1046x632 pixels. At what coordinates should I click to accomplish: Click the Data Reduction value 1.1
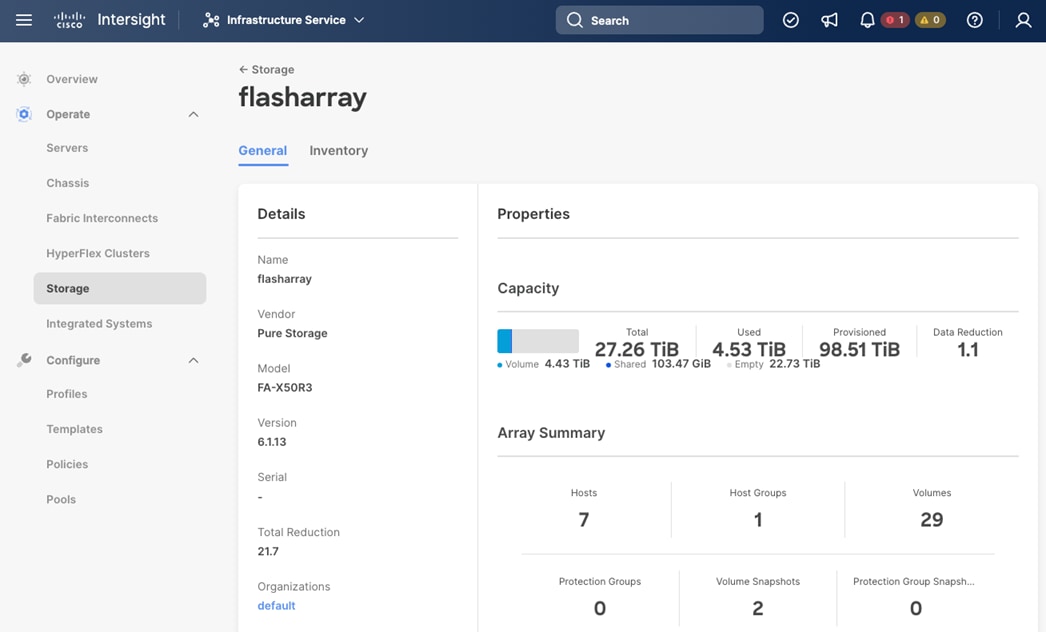tap(968, 349)
